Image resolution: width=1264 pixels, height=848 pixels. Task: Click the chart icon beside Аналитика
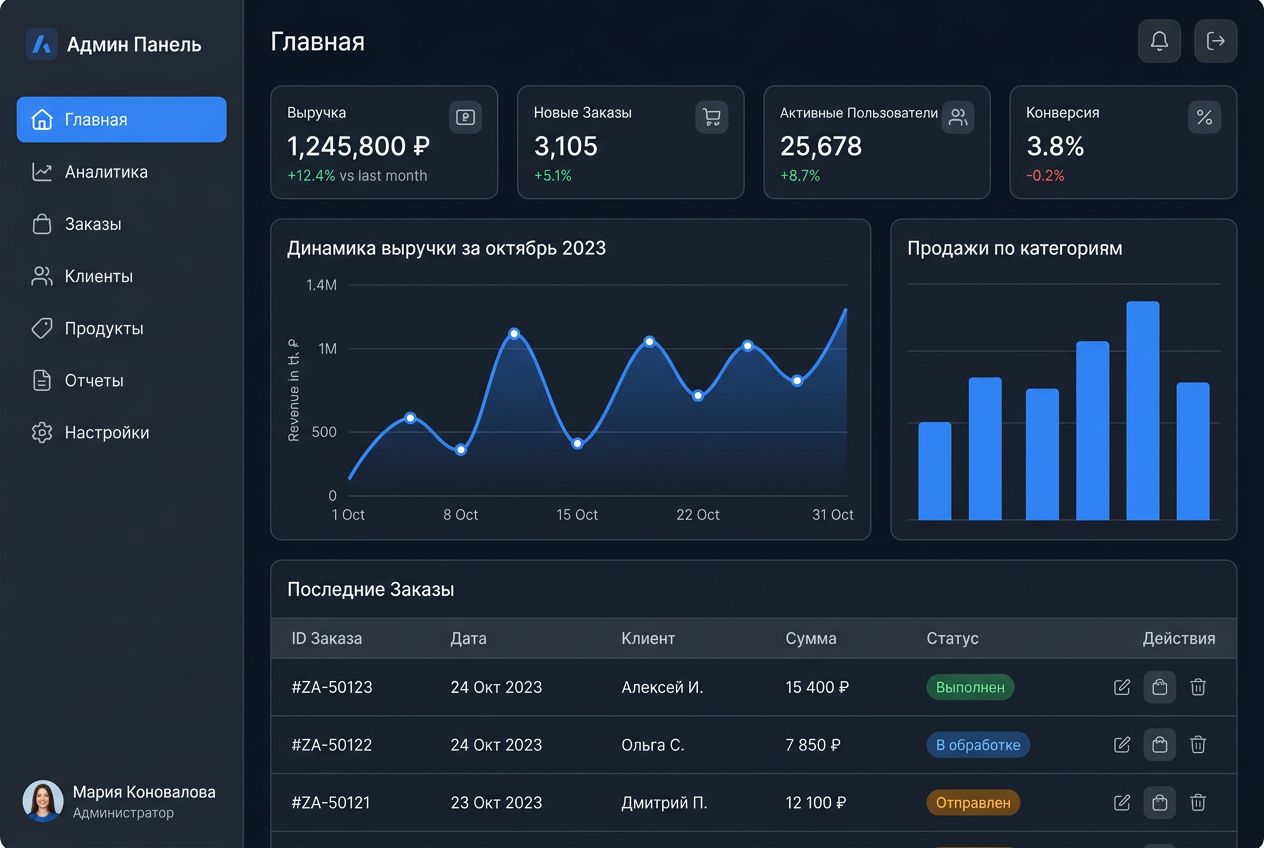click(42, 172)
